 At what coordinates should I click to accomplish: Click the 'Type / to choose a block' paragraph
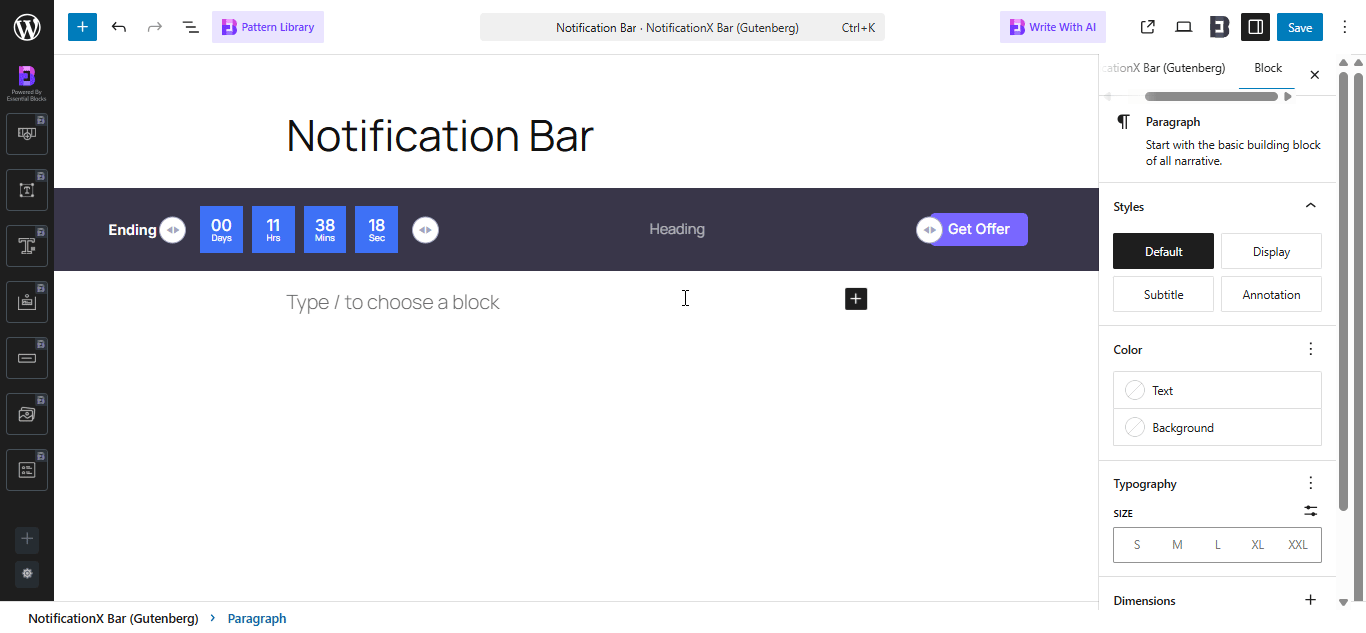[393, 302]
